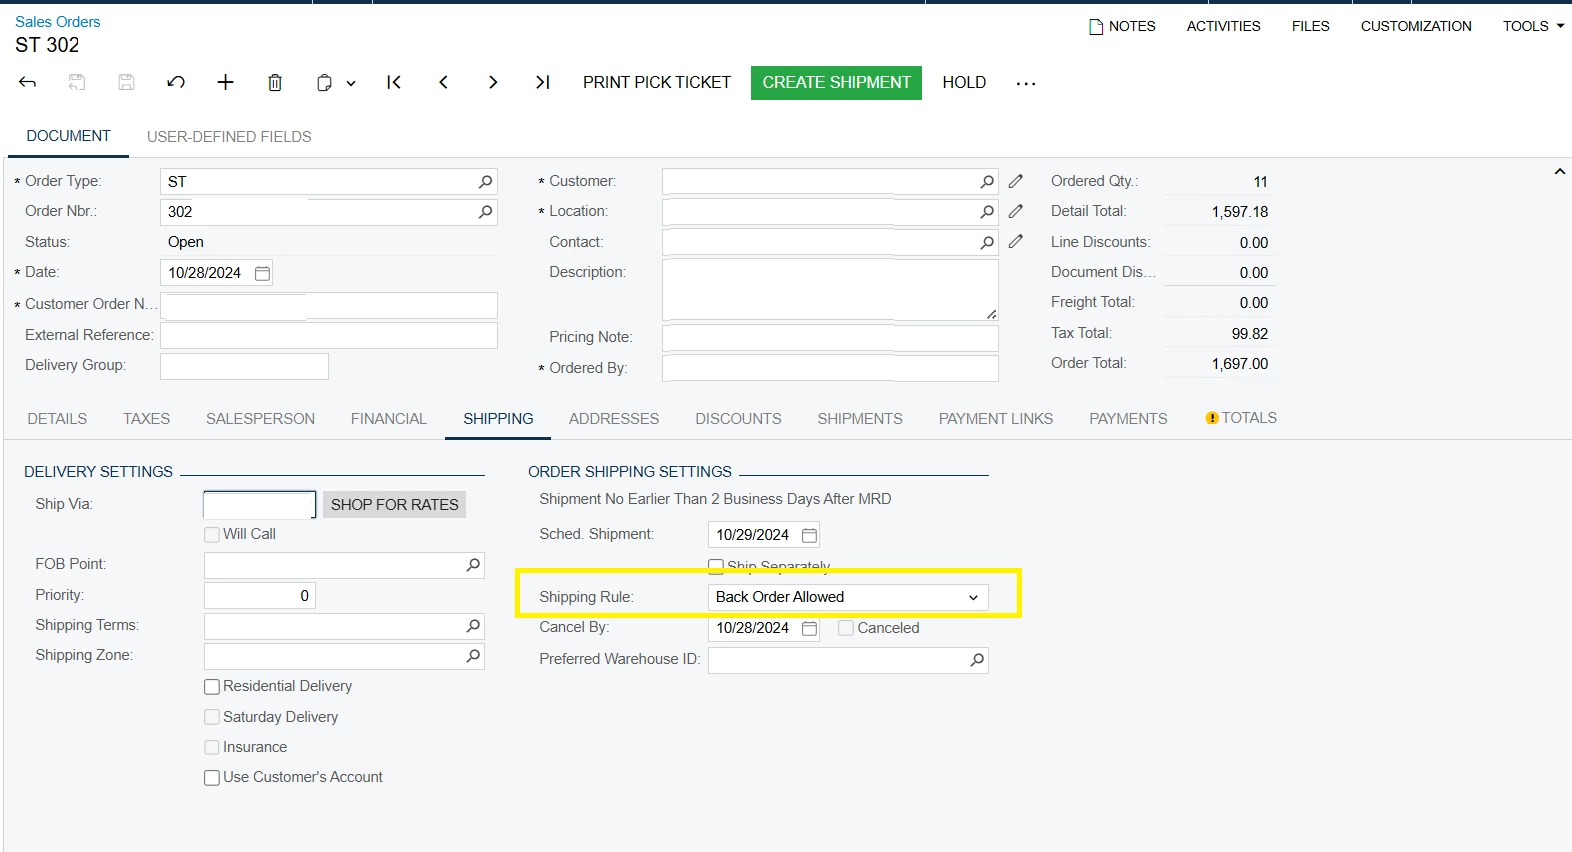Open the Sched. Shipment calendar picker
Image resolution: width=1572 pixels, height=852 pixels.
pyautogui.click(x=810, y=535)
